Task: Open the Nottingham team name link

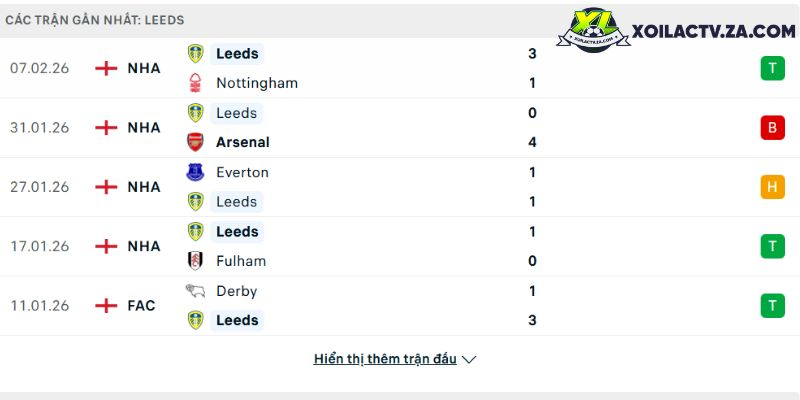Action: pos(257,83)
